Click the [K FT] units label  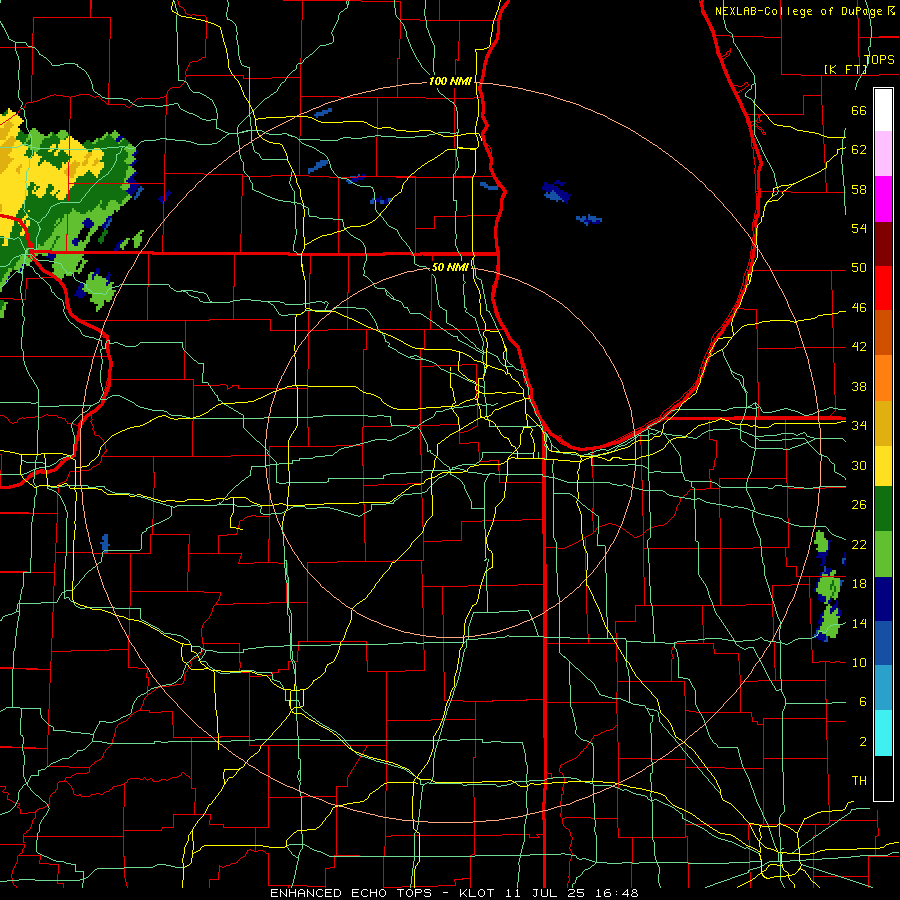click(x=845, y=69)
